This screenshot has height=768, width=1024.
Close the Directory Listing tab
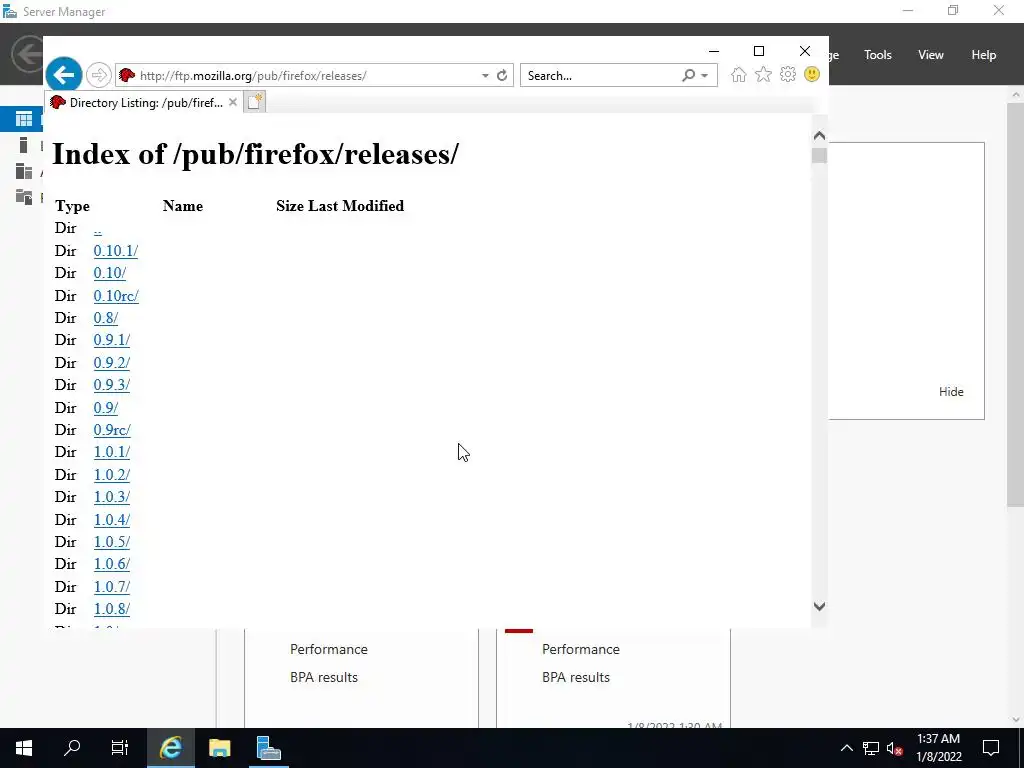(232, 102)
